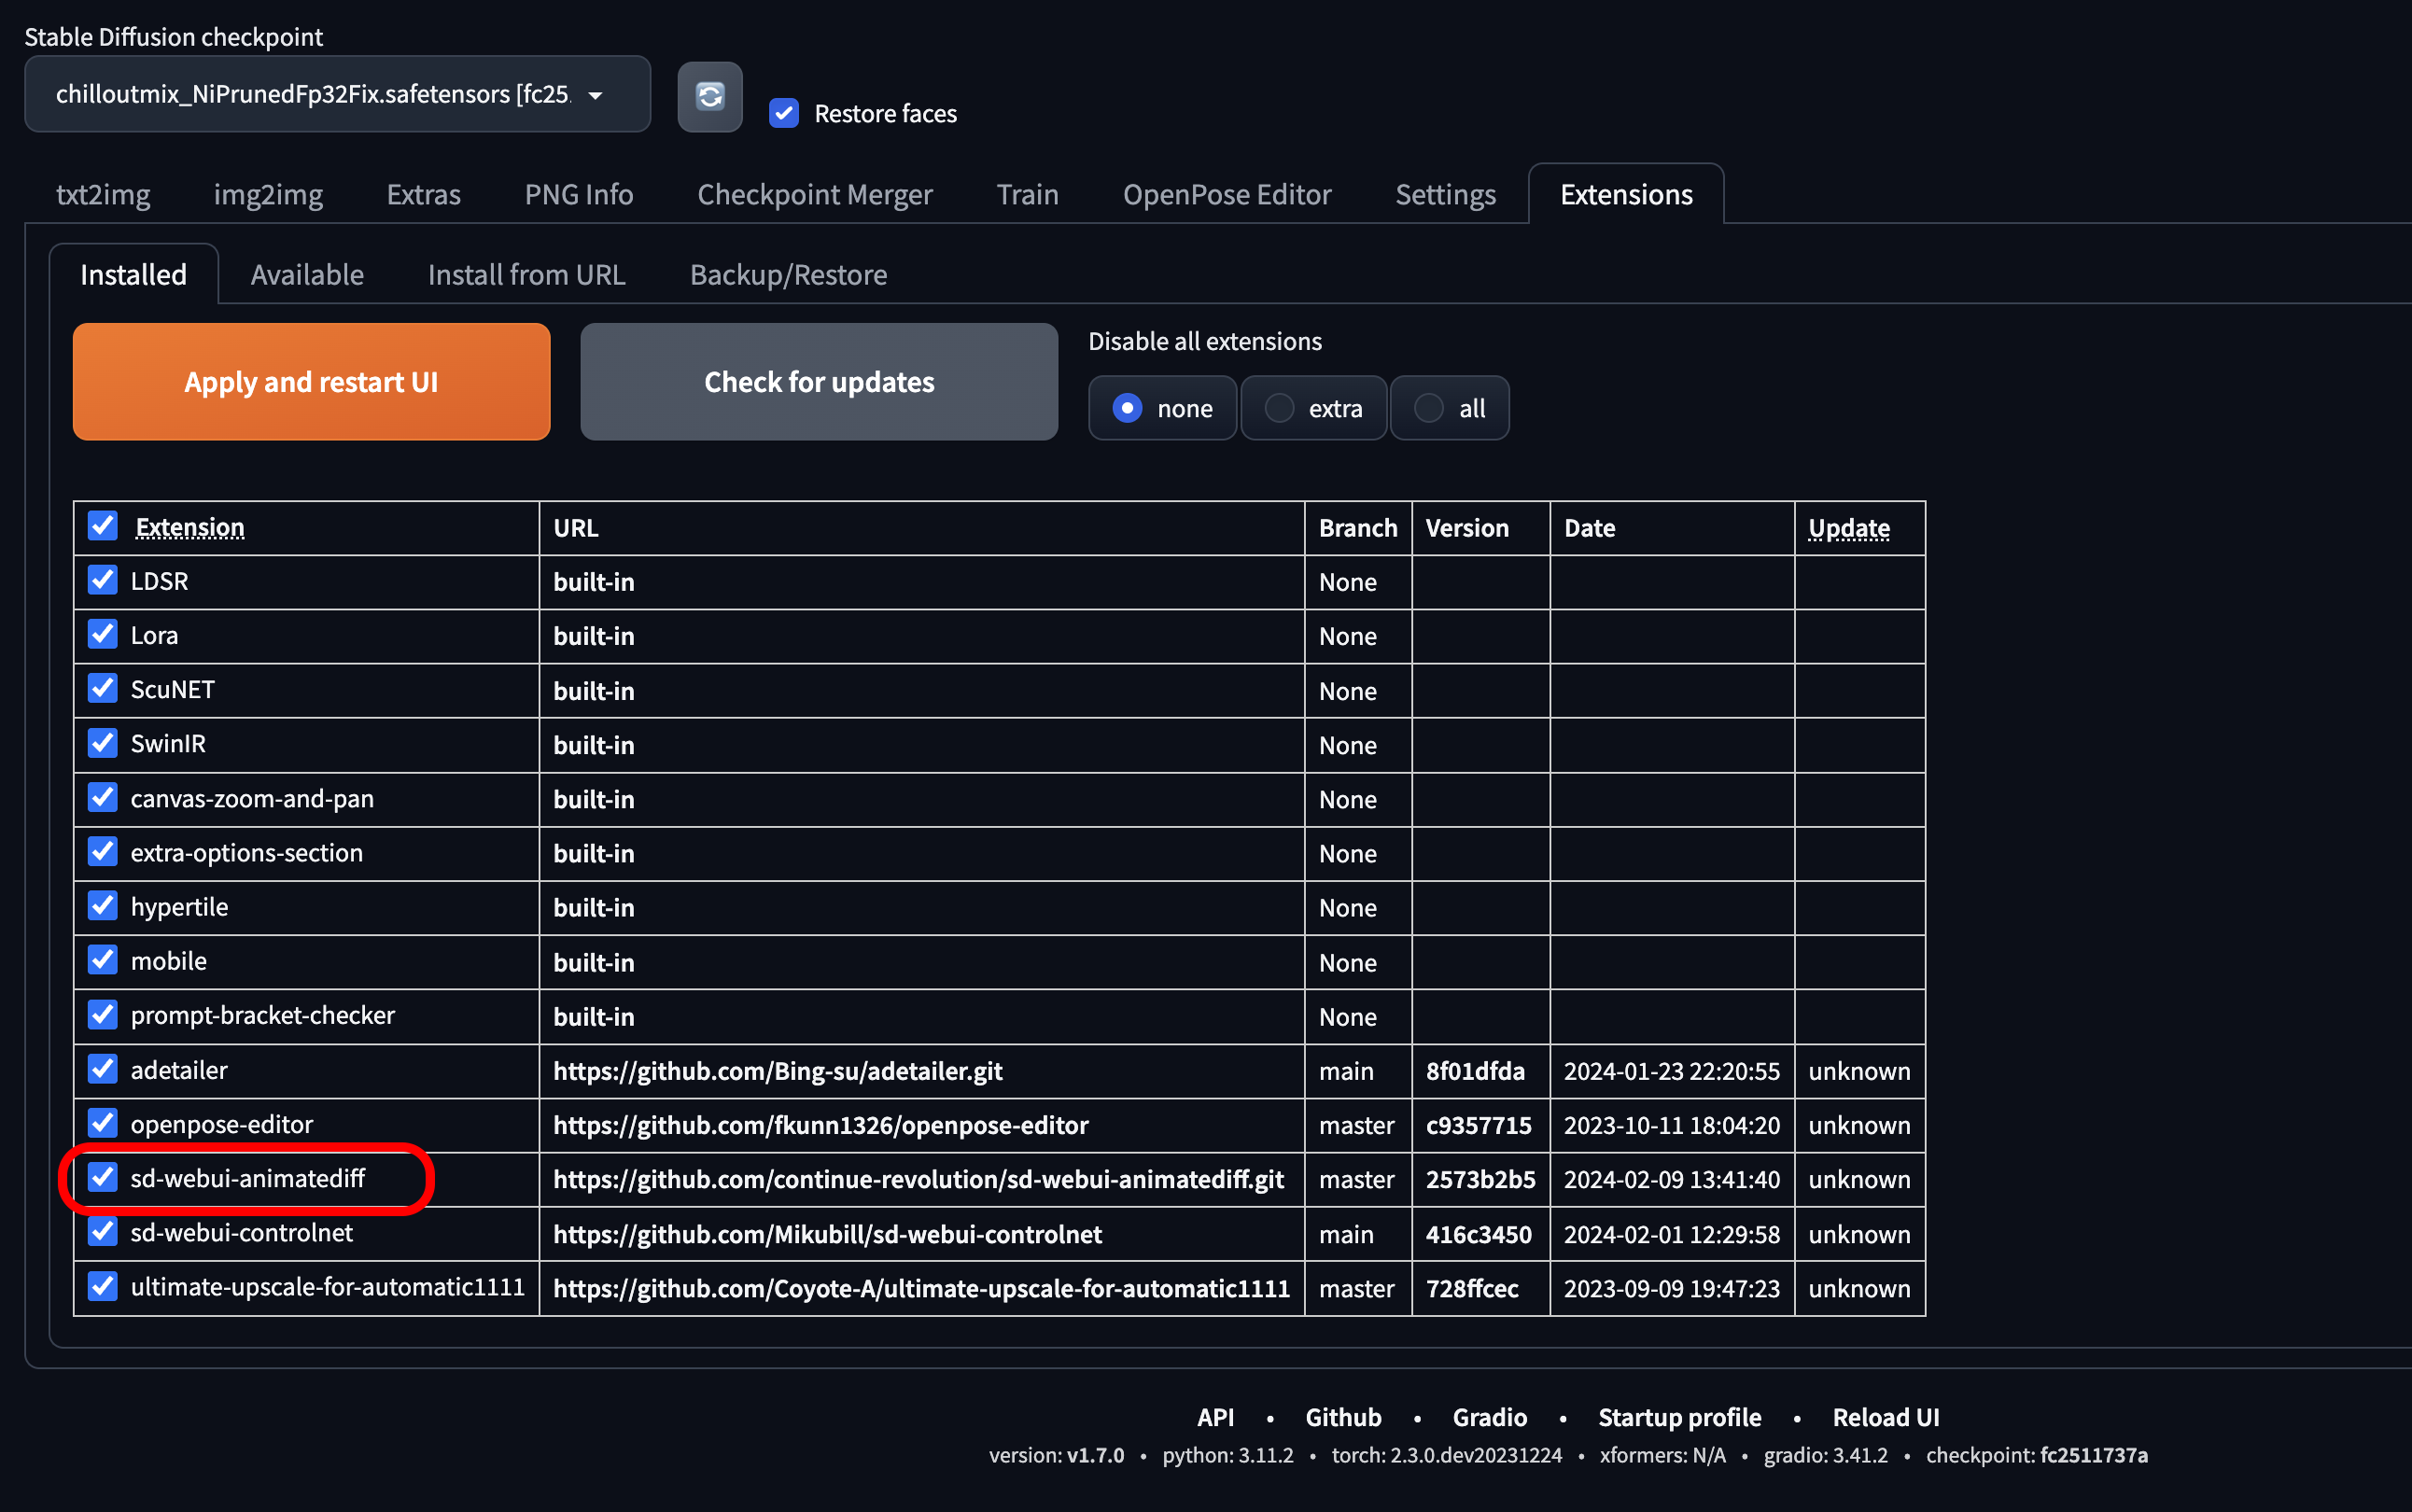Open the Startup profile footer link
Viewport: 2412px width, 1512px height.
coord(1679,1417)
